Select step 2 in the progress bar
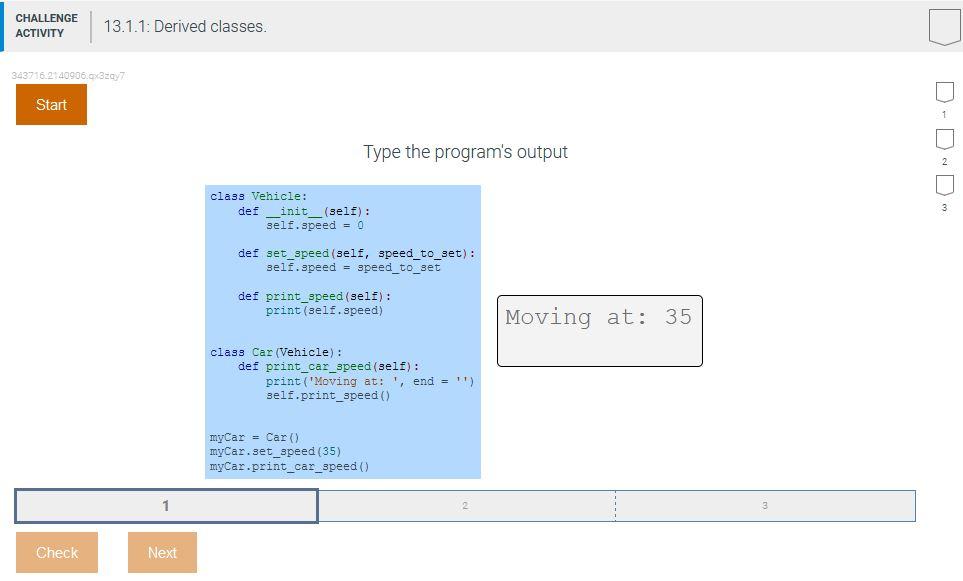 pyautogui.click(x=465, y=505)
